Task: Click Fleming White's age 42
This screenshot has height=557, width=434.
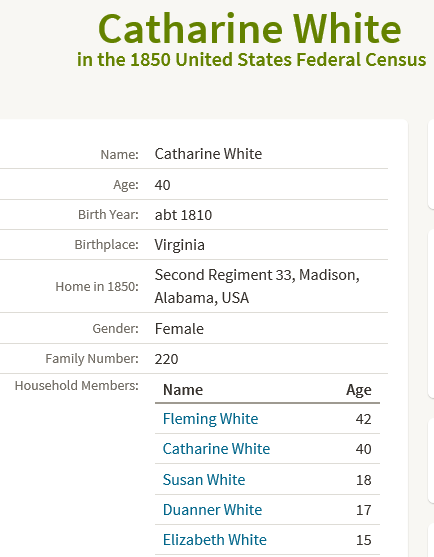Action: pos(363,419)
